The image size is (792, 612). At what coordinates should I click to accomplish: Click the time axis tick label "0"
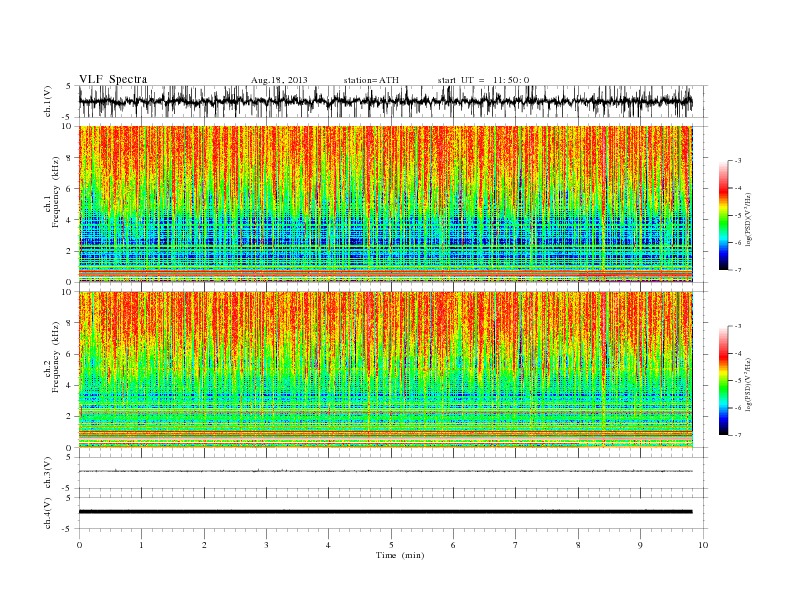point(79,545)
